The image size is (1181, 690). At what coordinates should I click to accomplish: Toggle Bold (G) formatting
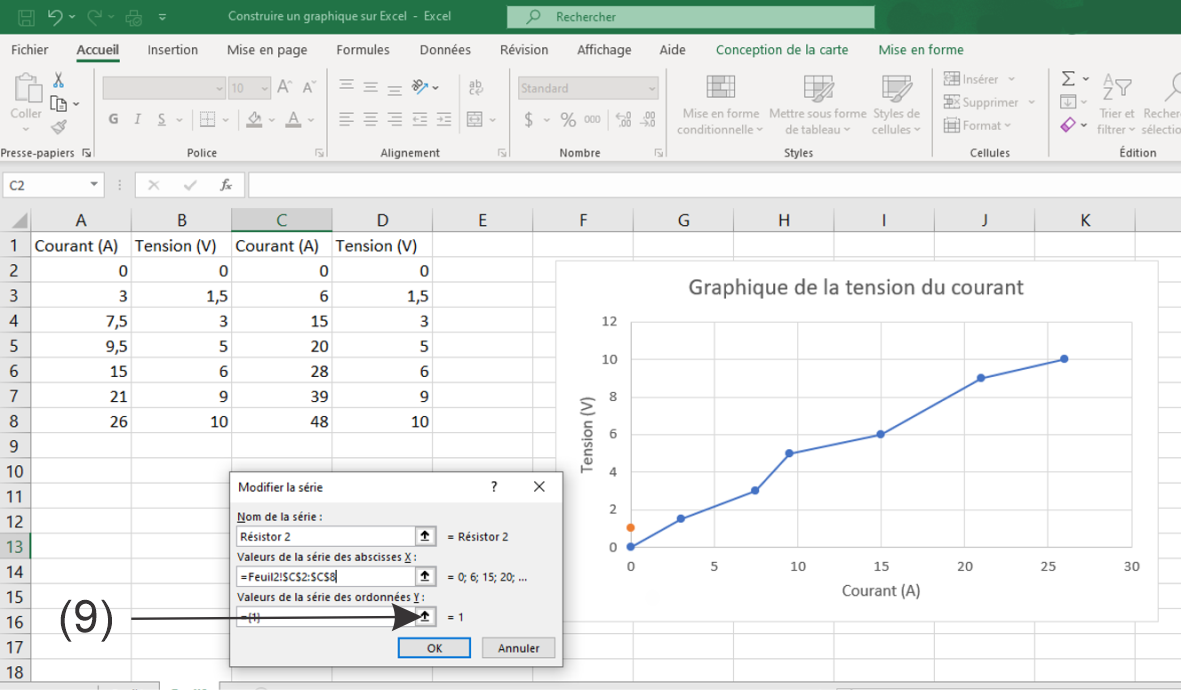coord(113,120)
